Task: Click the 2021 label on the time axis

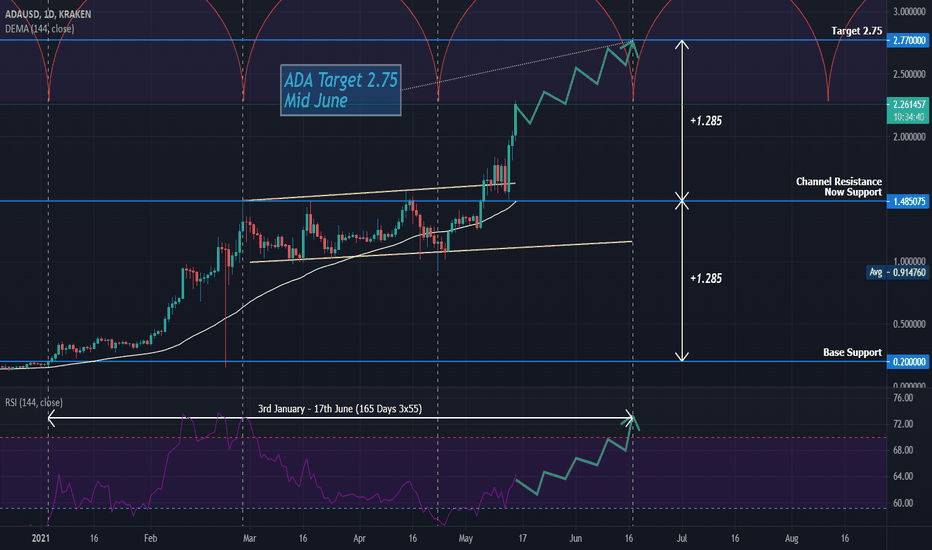Action: (x=40, y=539)
